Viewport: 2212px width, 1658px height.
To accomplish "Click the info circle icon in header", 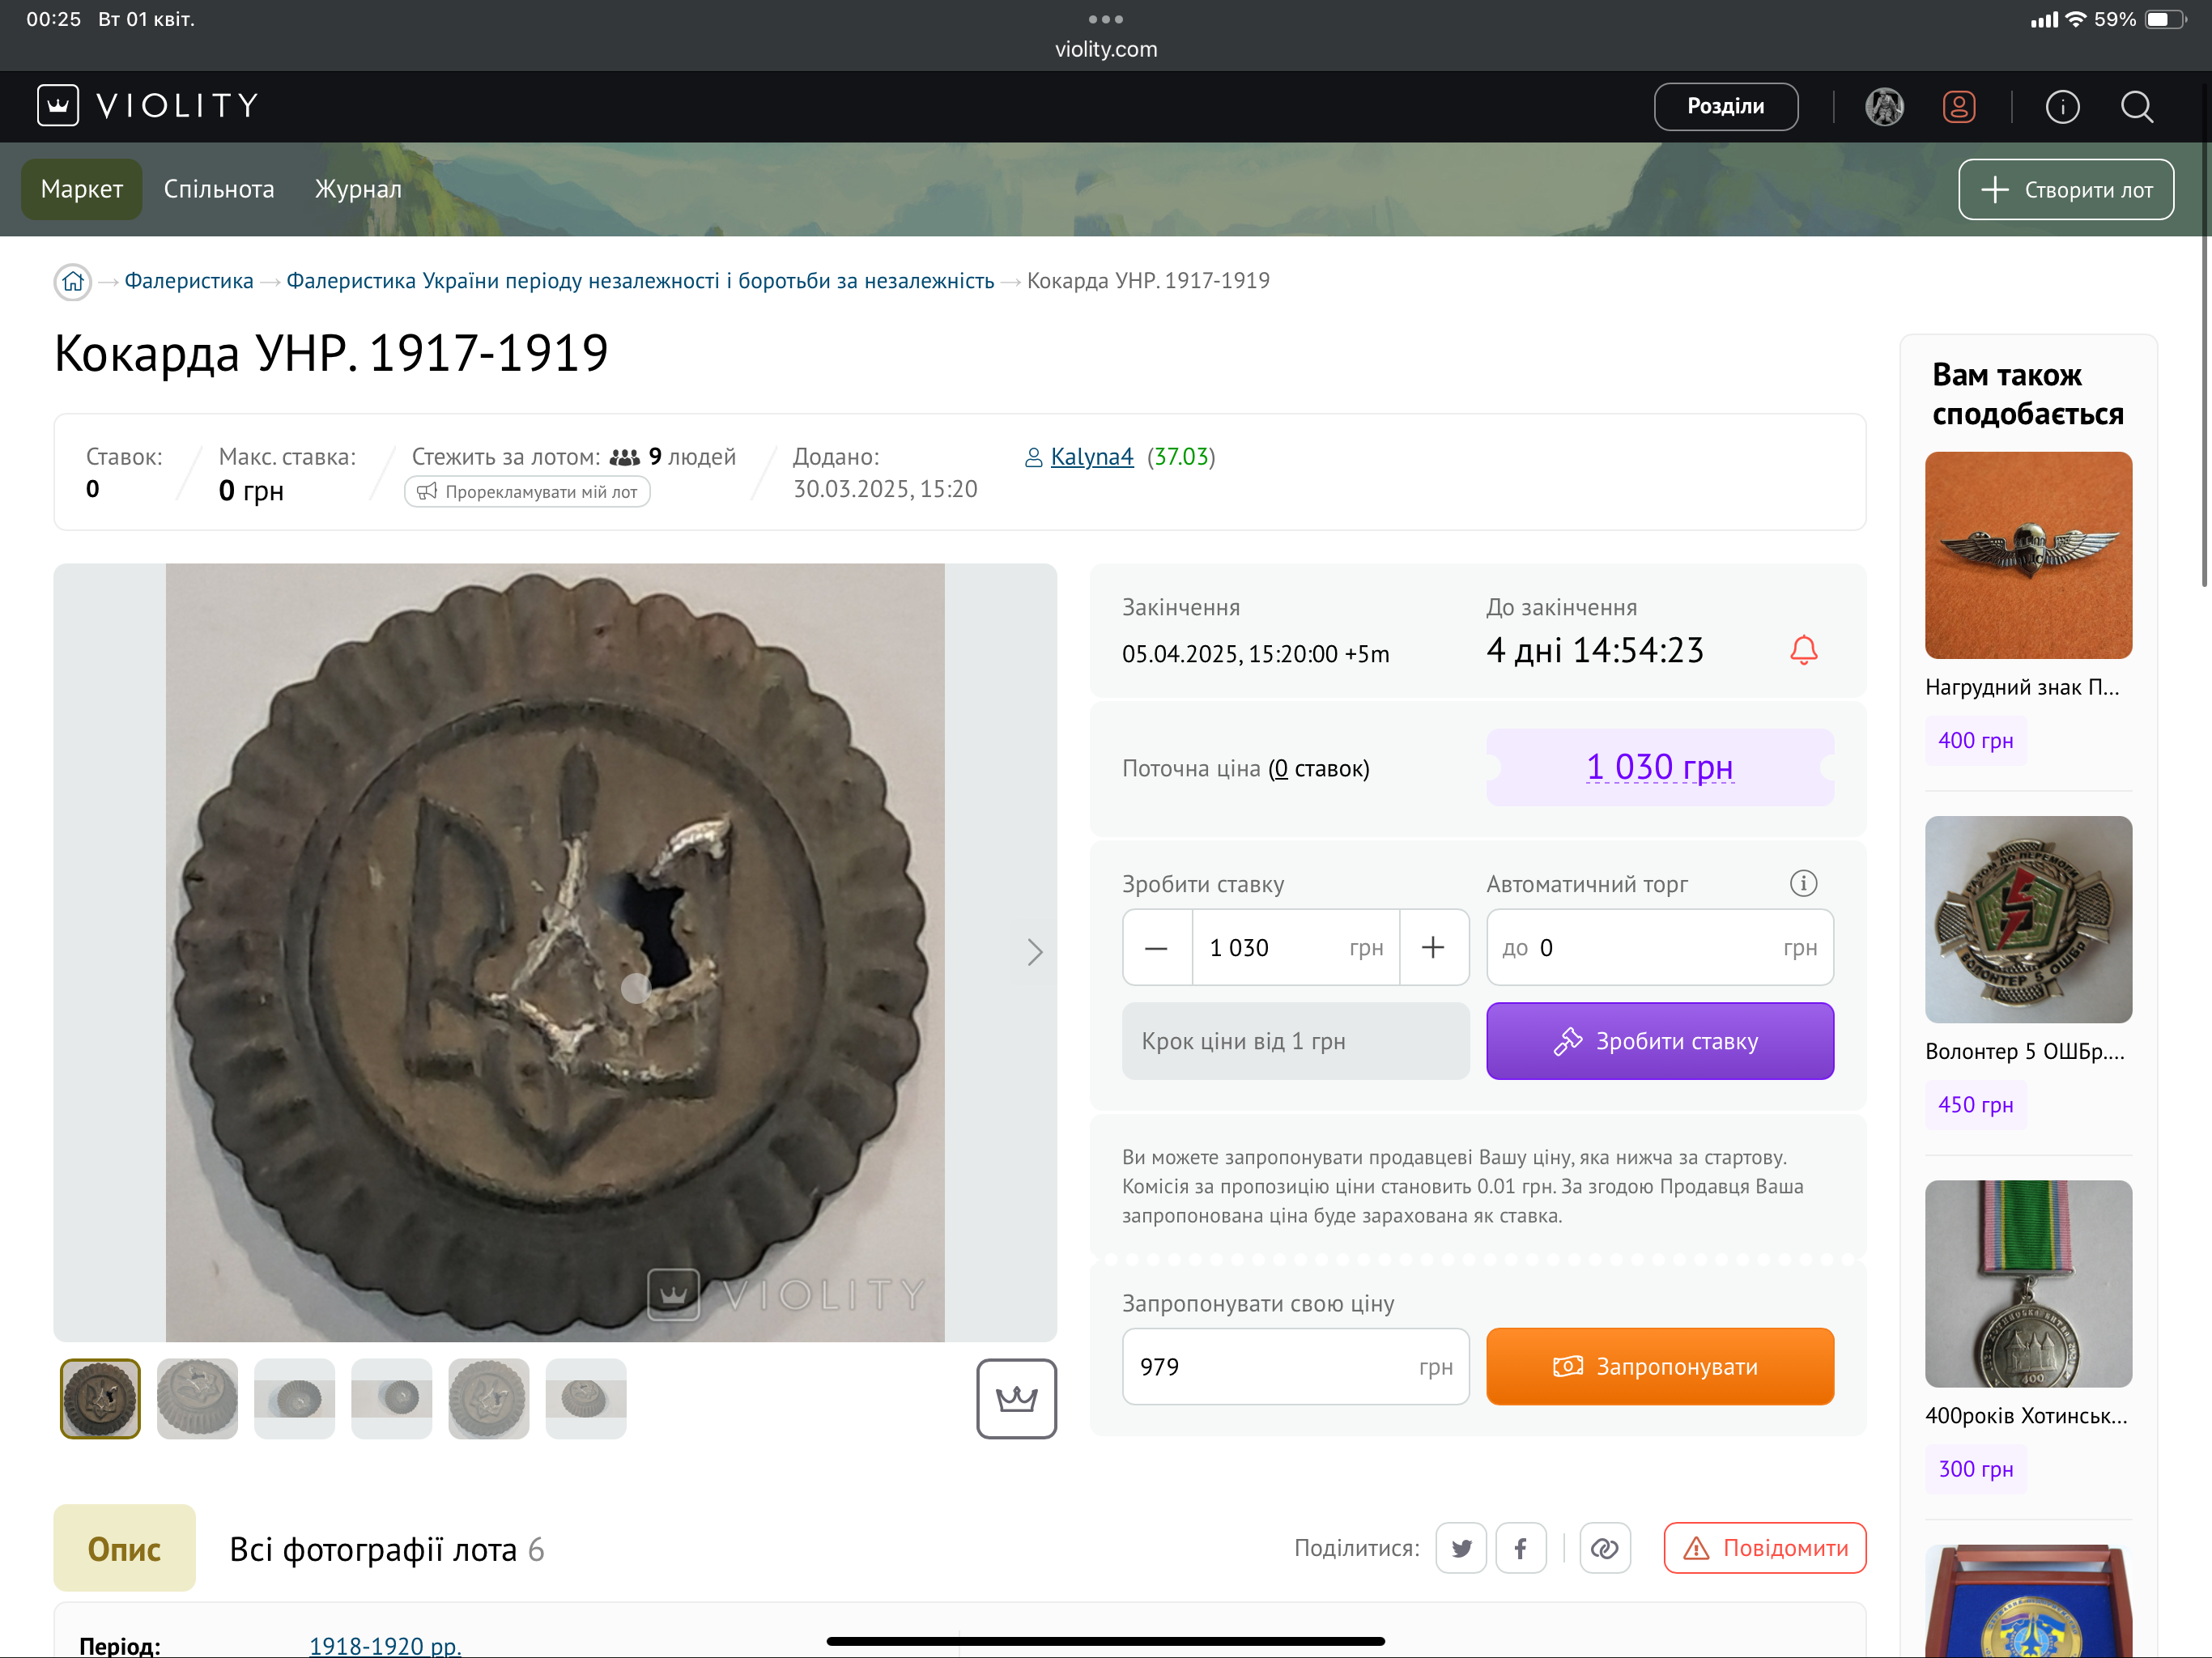I will (x=2062, y=106).
